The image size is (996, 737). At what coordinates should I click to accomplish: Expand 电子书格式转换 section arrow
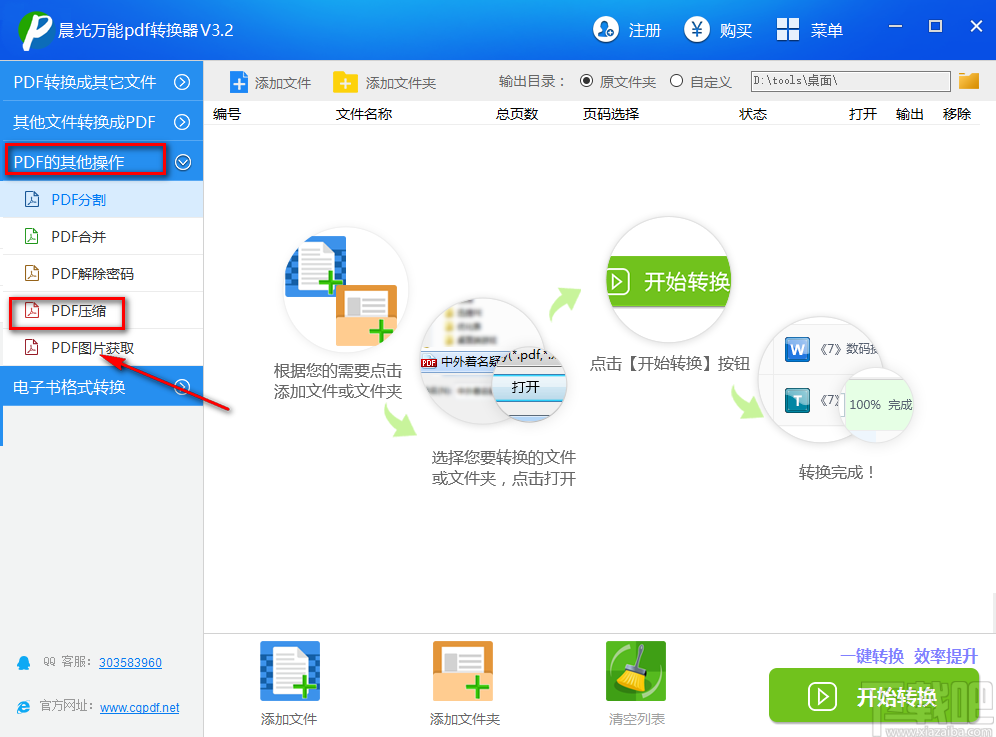[x=182, y=386]
